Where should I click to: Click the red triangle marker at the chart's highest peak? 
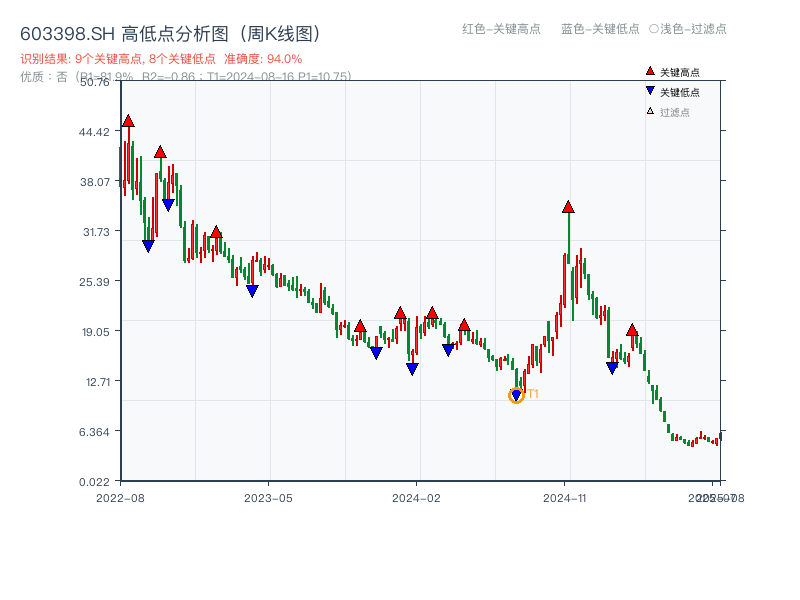pos(127,120)
